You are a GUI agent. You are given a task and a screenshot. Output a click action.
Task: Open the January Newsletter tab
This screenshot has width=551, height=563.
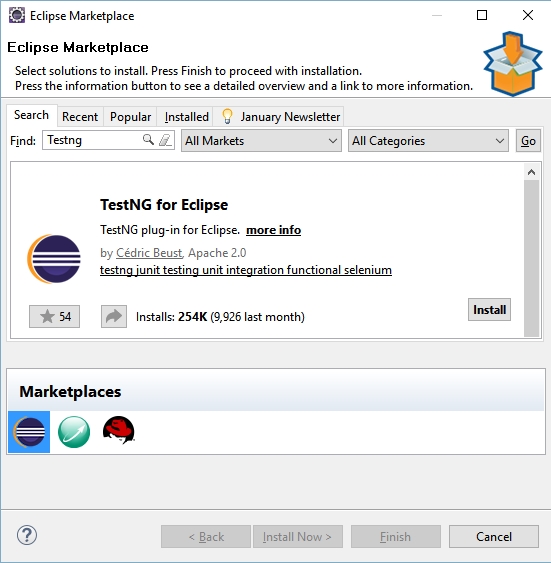tap(280, 117)
